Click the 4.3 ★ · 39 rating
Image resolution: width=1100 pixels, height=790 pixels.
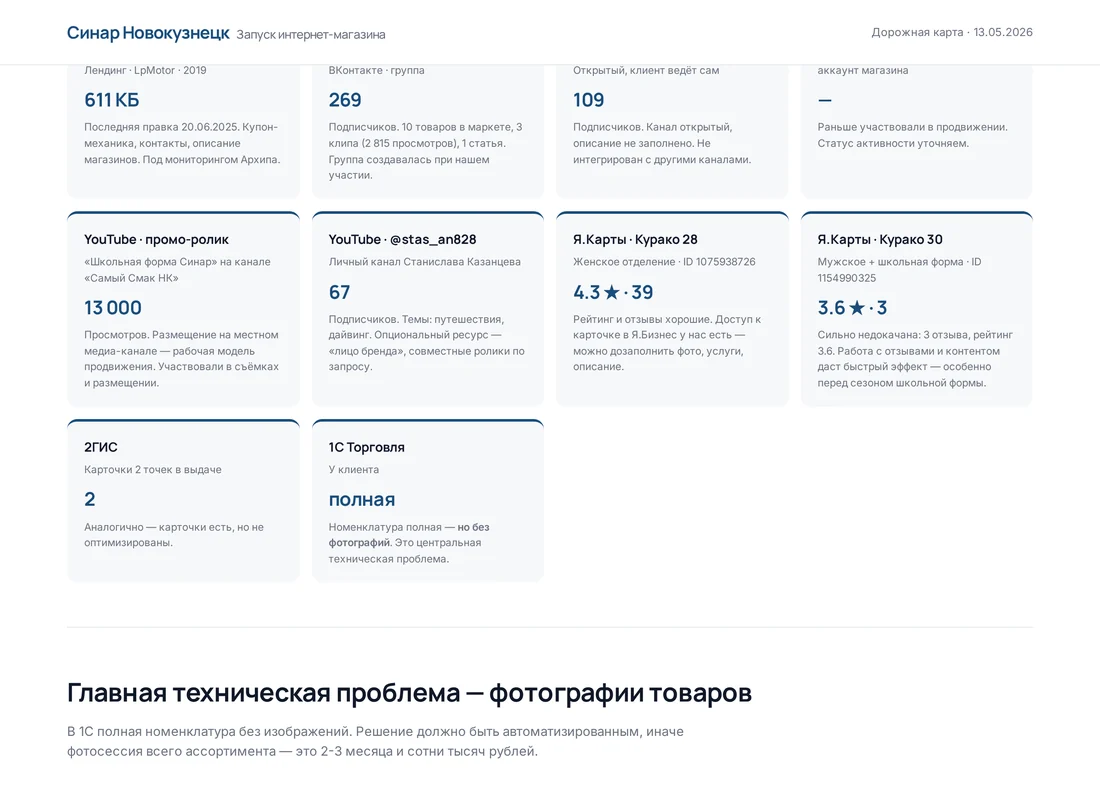click(613, 292)
